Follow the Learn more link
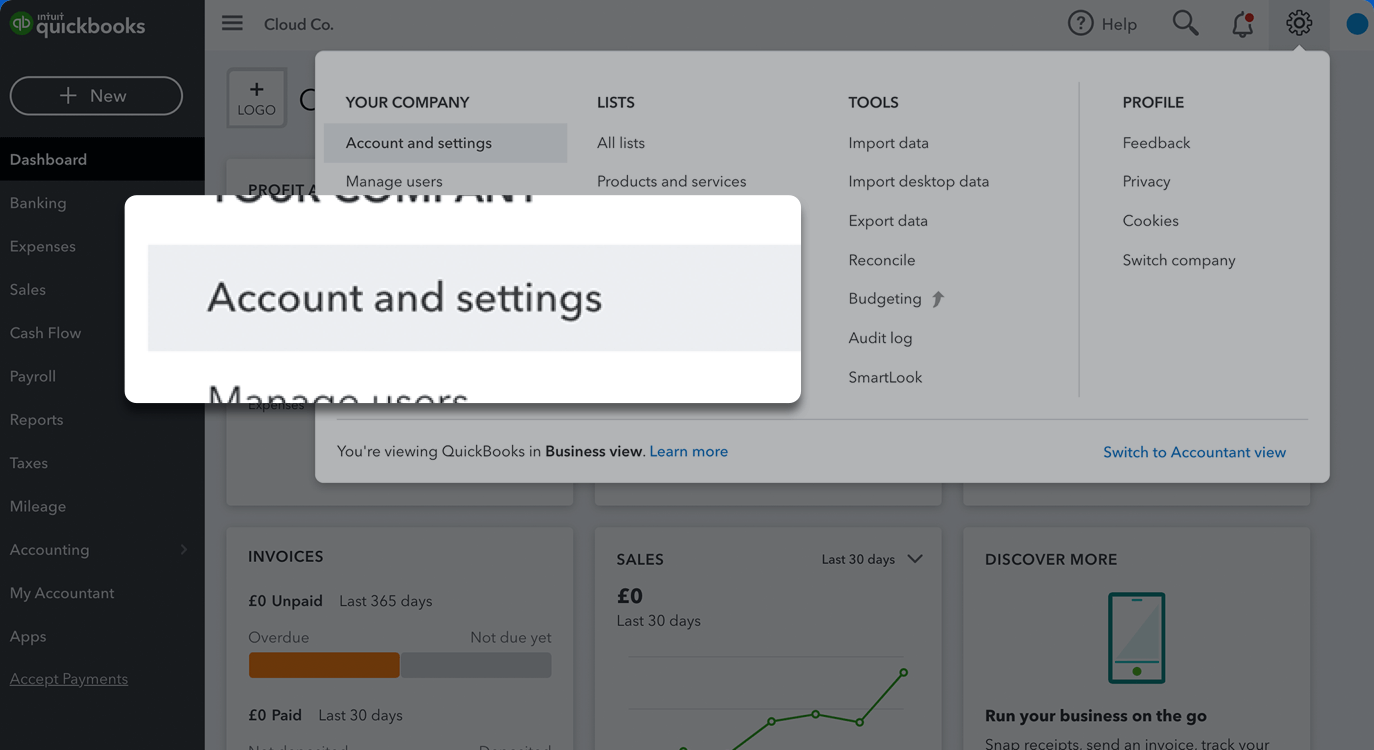The image size is (1374, 750). pos(689,452)
